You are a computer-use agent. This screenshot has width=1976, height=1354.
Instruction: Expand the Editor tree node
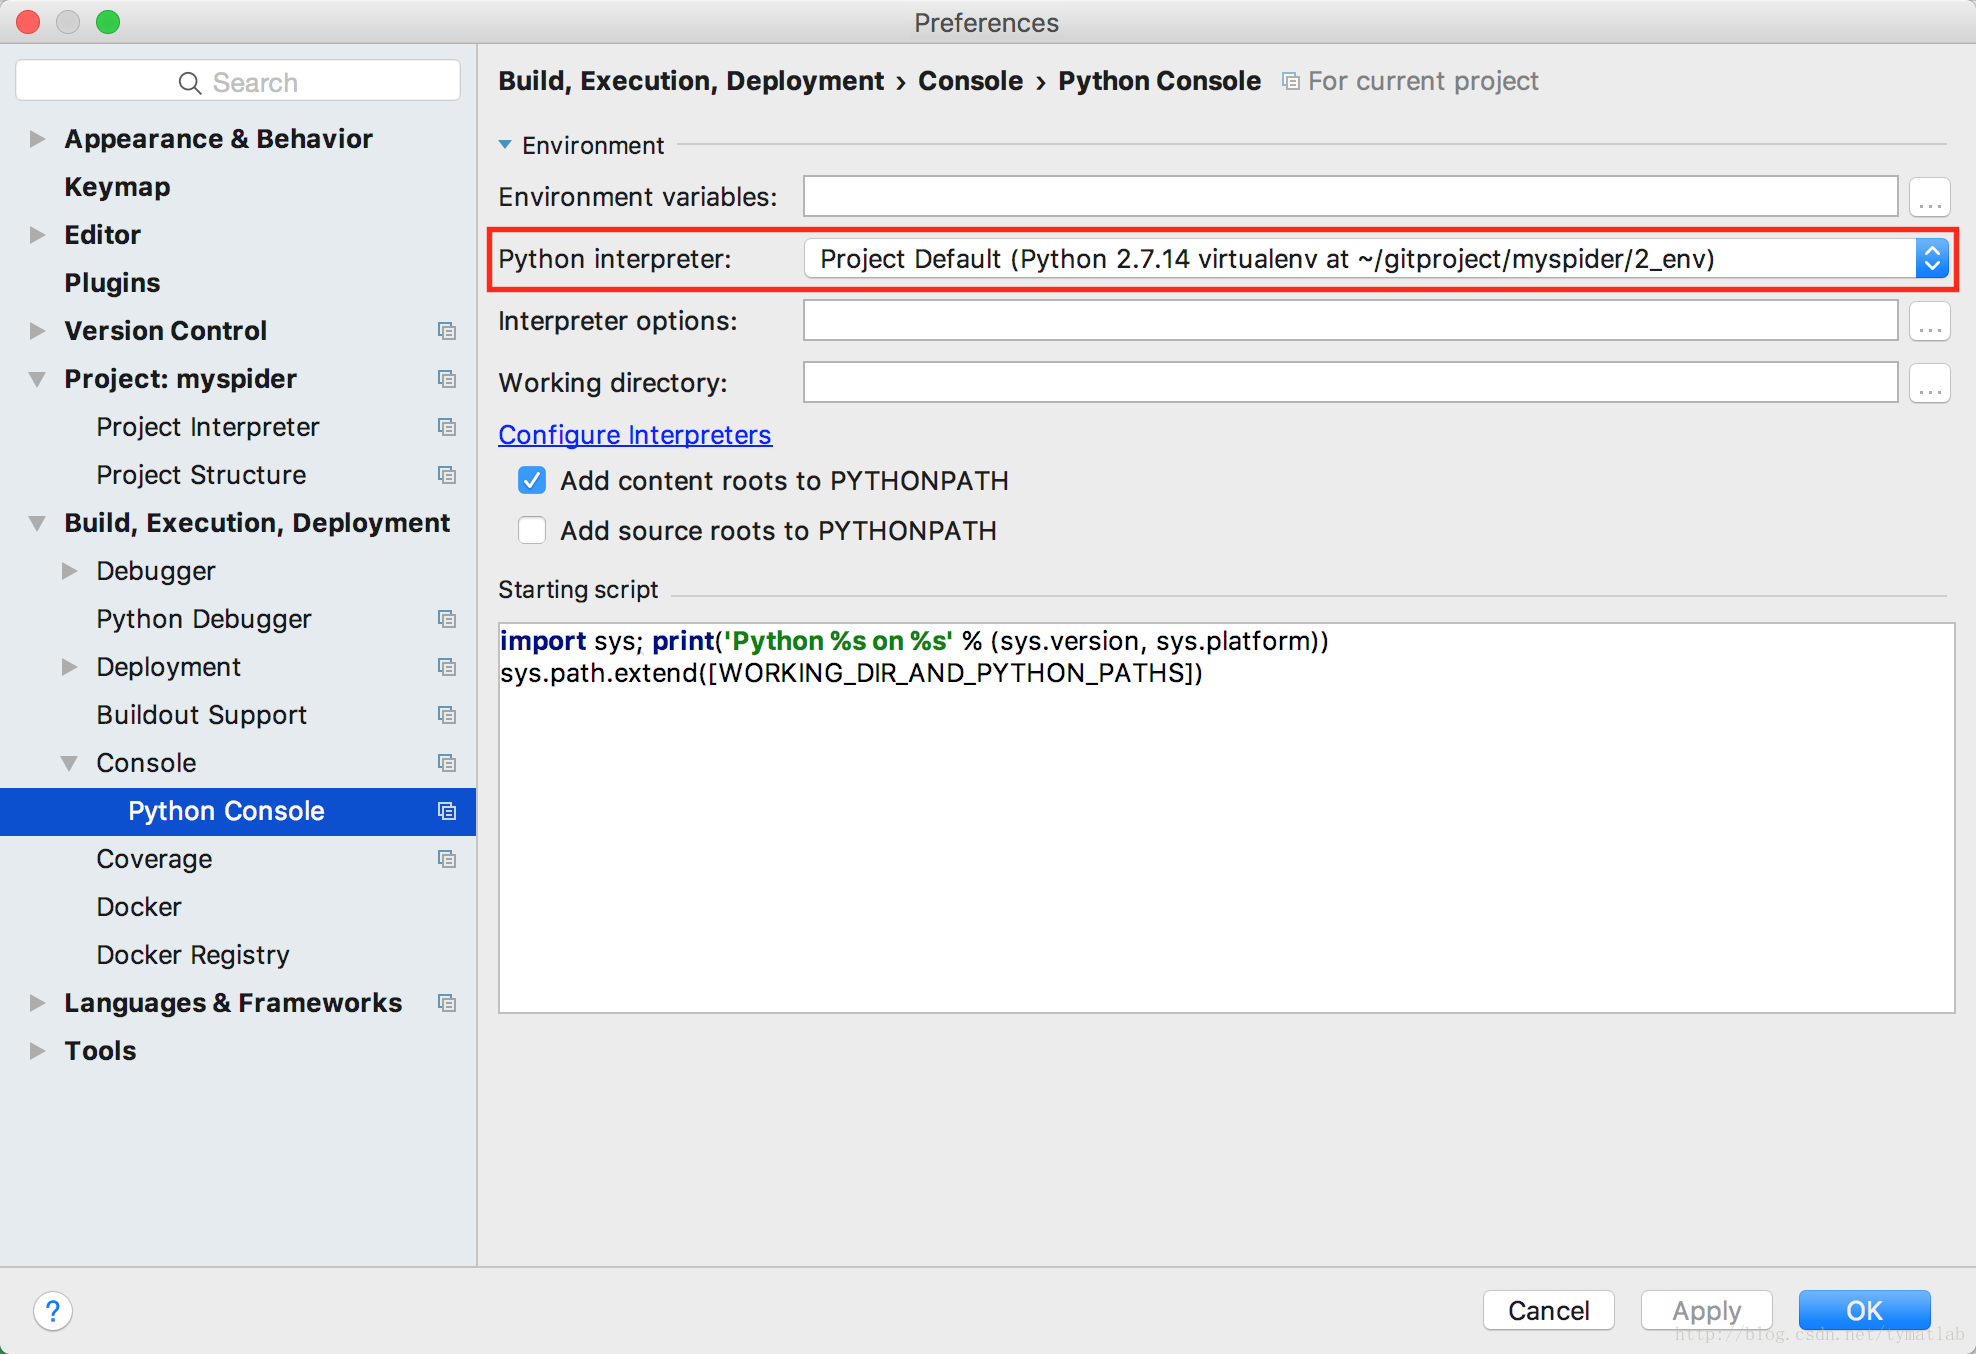[x=37, y=235]
